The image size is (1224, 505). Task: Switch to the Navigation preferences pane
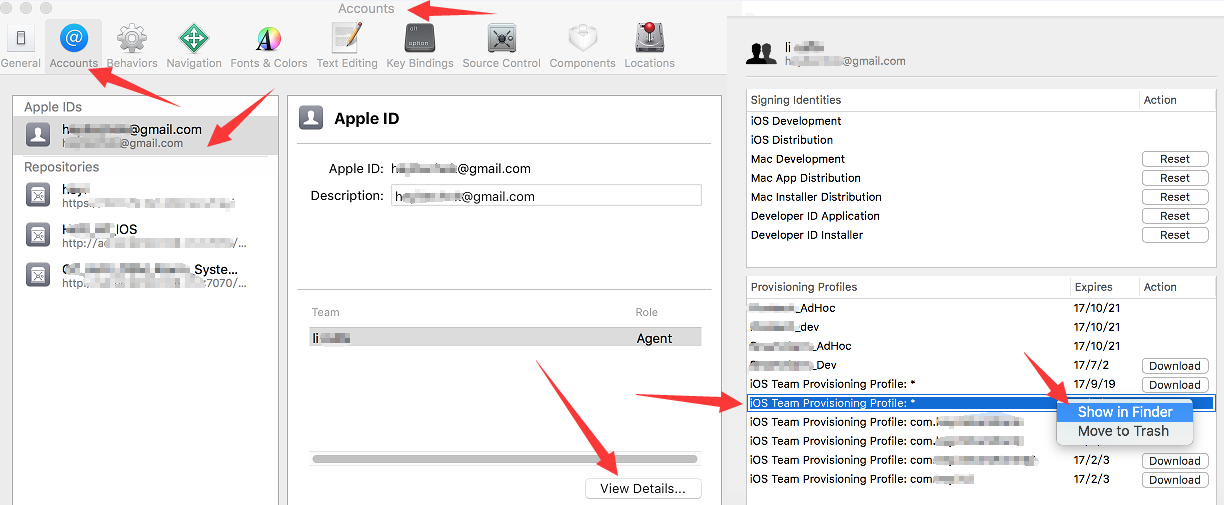[194, 46]
